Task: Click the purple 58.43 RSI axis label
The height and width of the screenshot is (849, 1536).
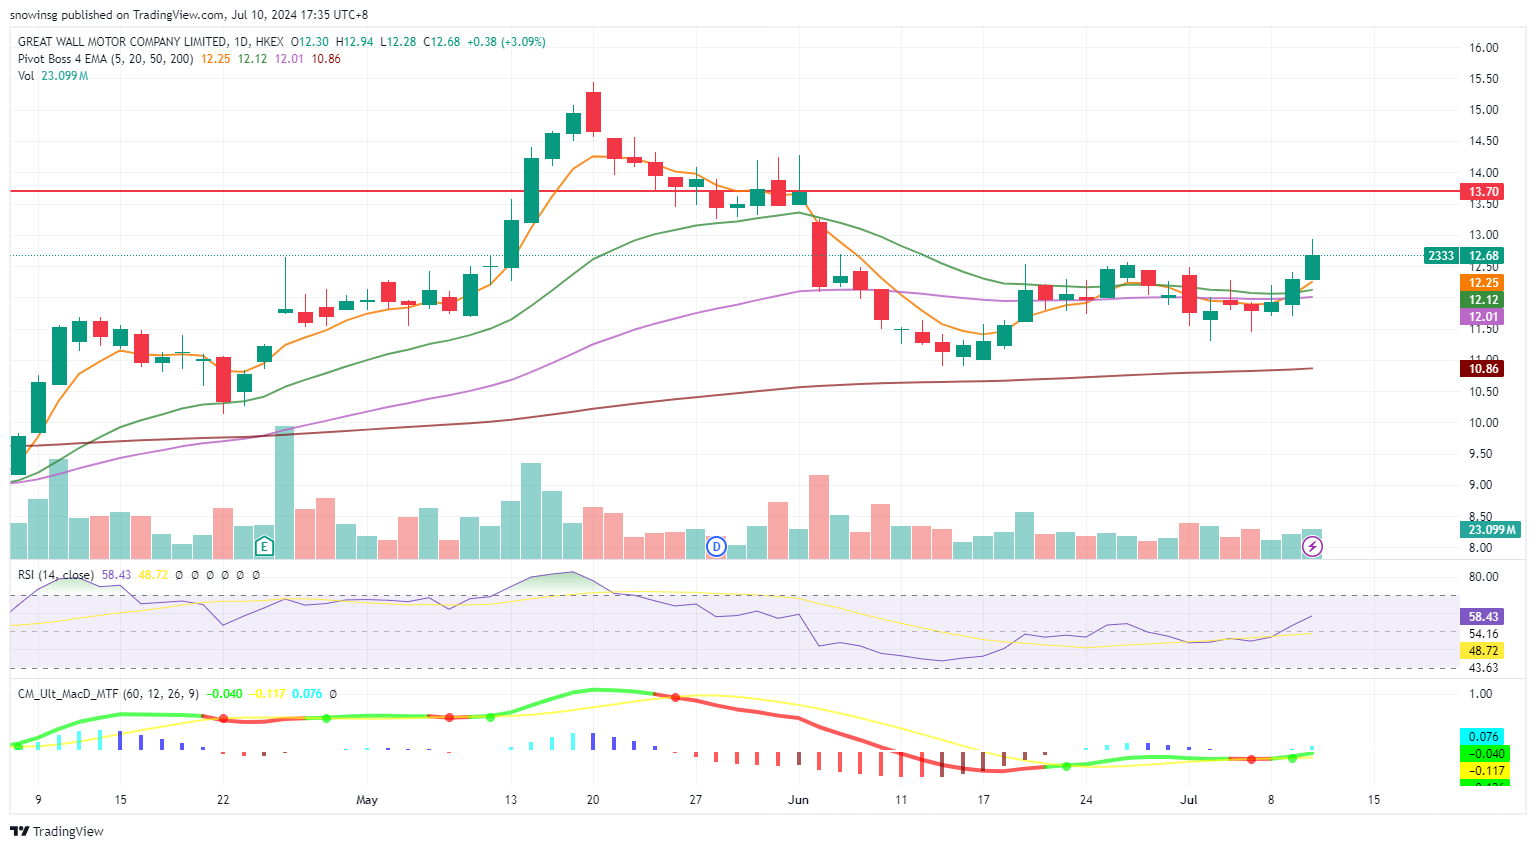Action: 1483,617
